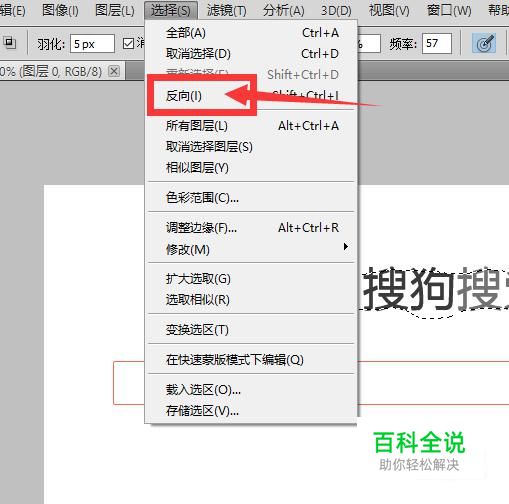Screen dimensions: 509x504
Task: Choose 相似图层(Y)
Action: [x=252, y=168]
